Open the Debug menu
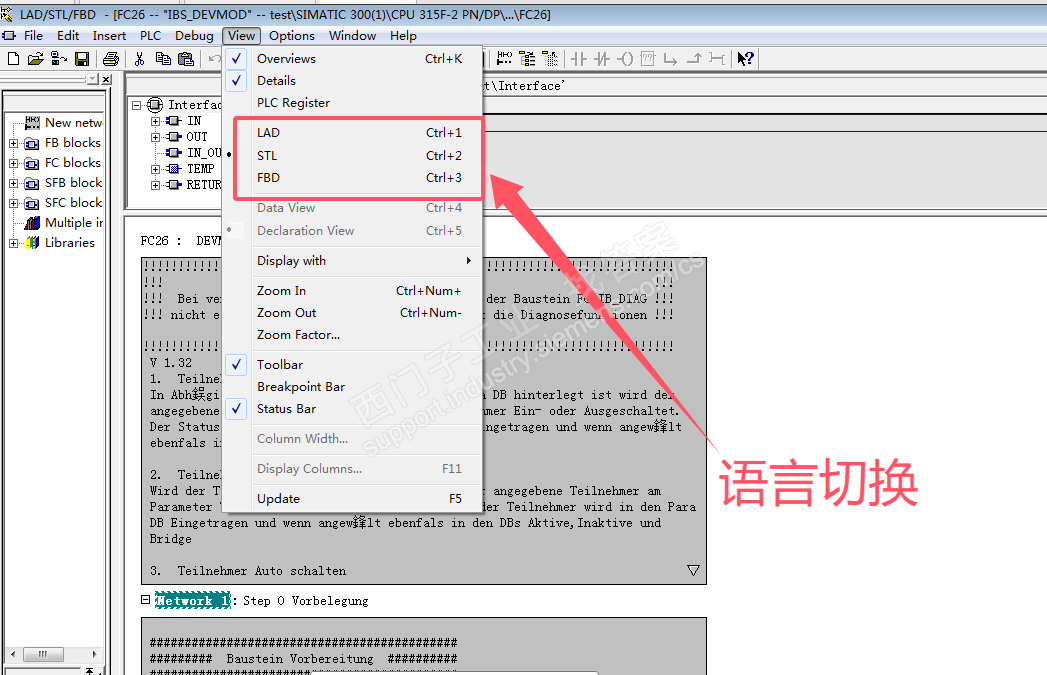The image size is (1047, 675). coord(194,36)
